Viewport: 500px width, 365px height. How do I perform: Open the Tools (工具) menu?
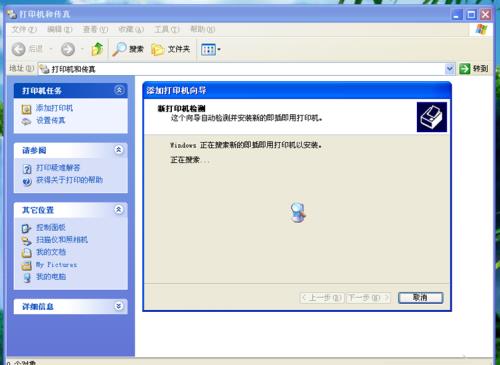coord(167,29)
